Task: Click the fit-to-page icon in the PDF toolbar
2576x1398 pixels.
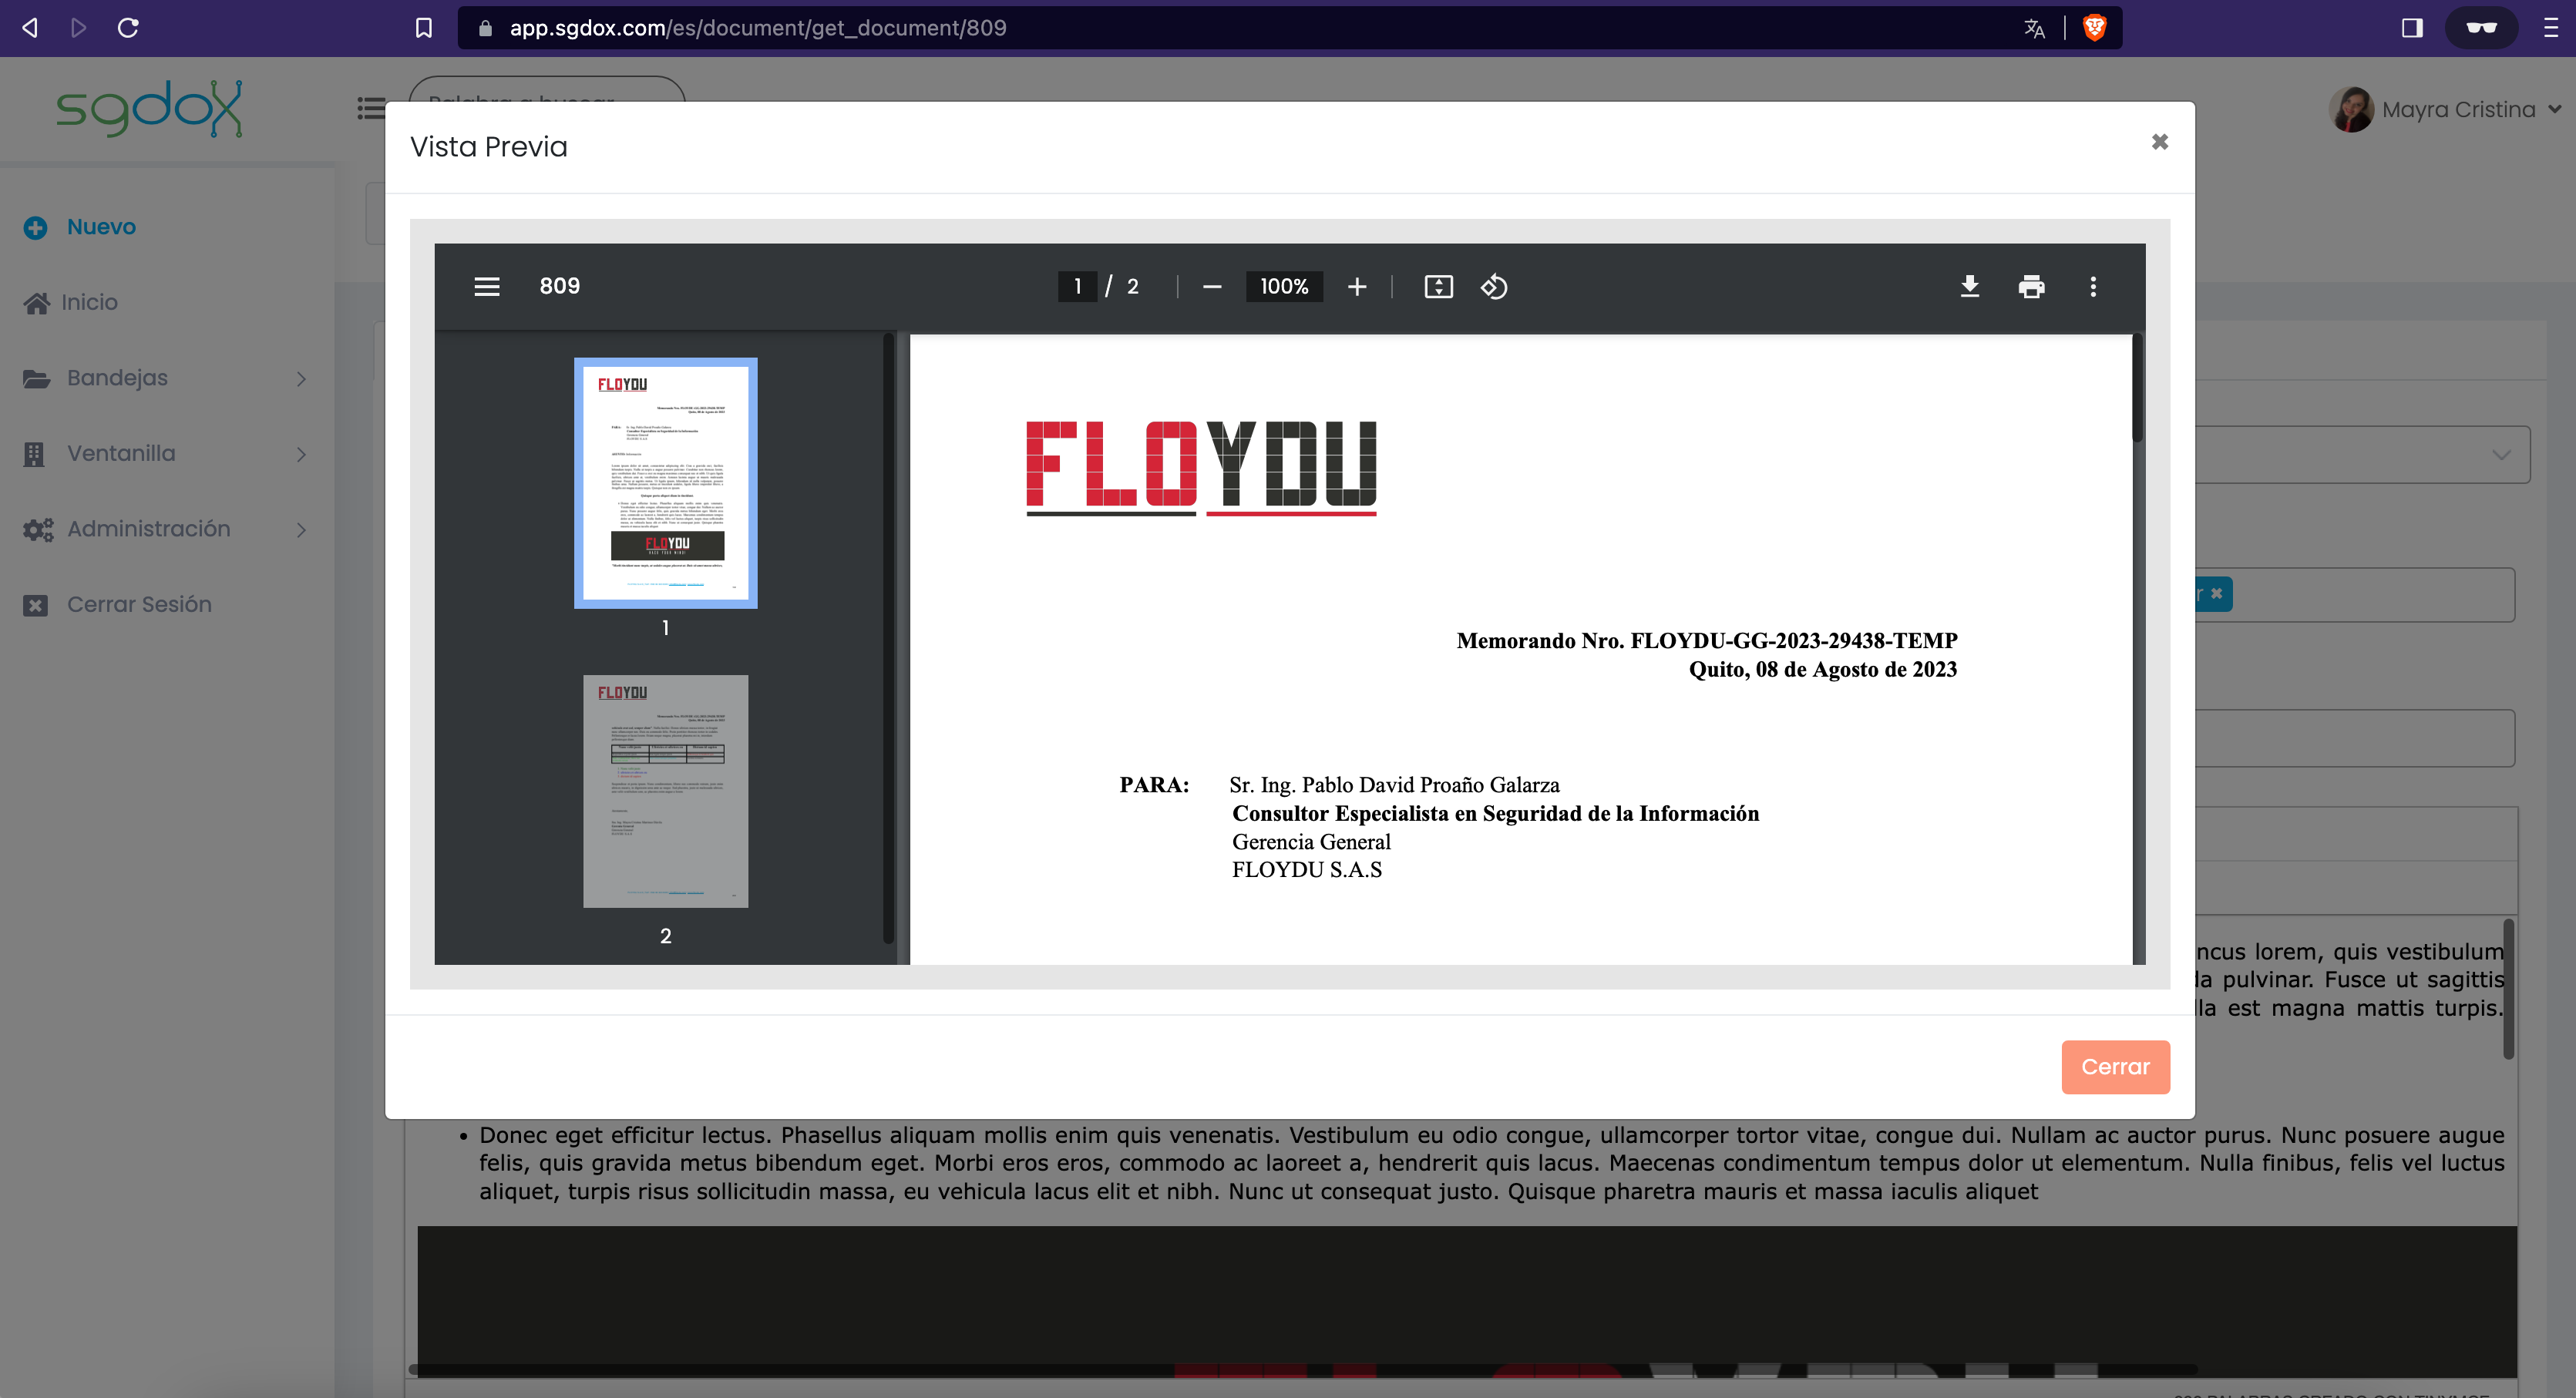Action: click(x=1438, y=287)
